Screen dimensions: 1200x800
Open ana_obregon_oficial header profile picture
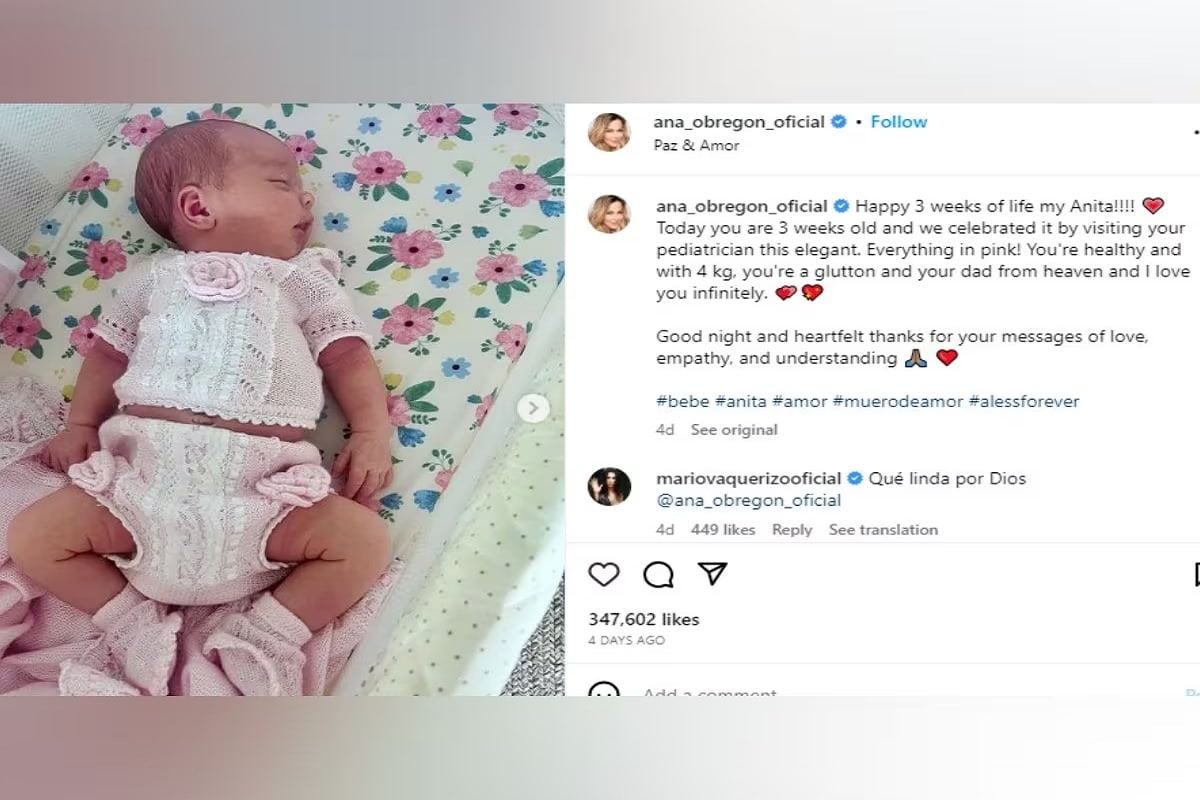(609, 132)
